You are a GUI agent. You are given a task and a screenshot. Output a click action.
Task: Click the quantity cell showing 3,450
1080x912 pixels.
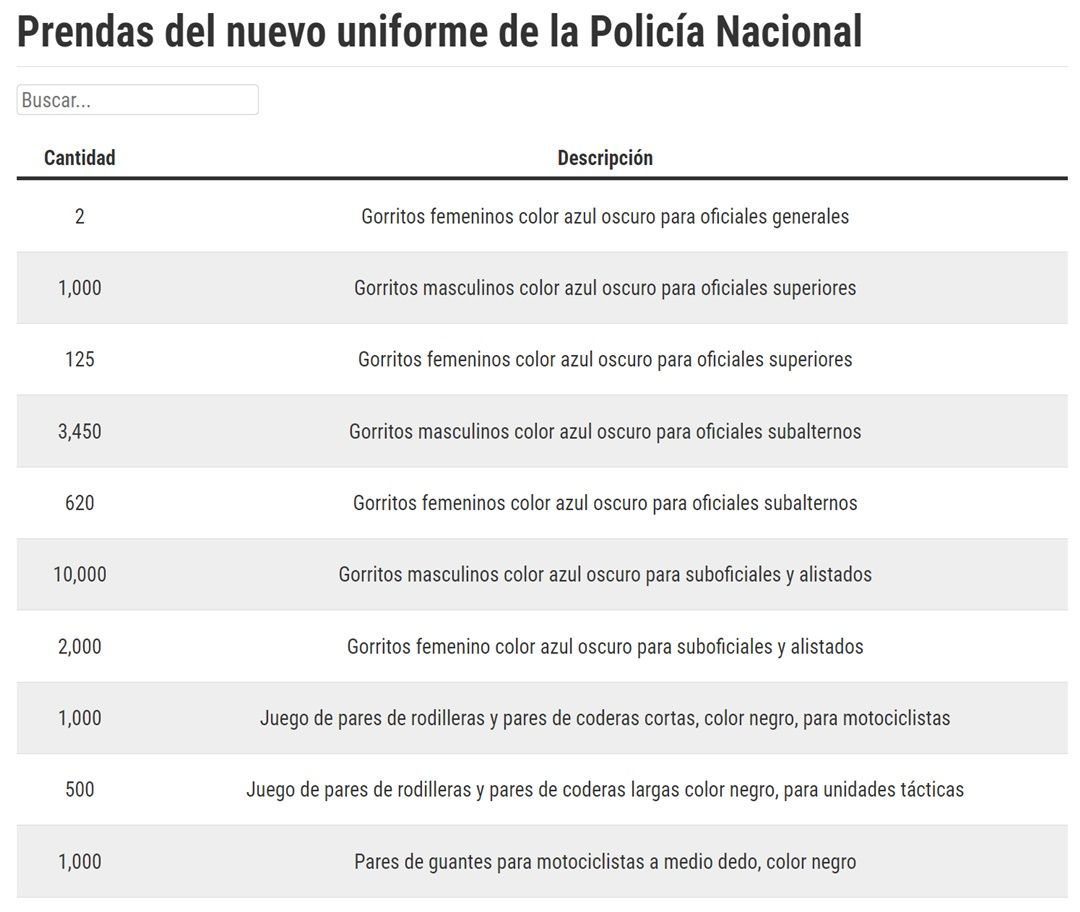point(80,431)
